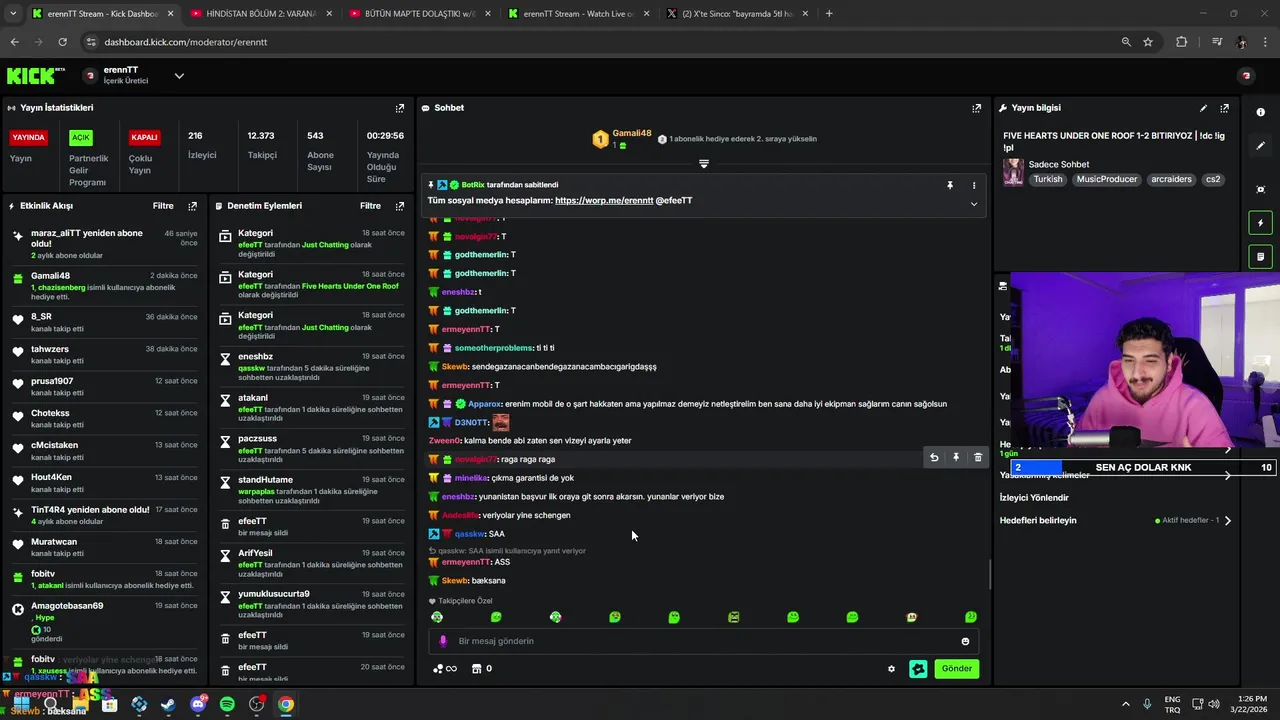Expand Aktif hedefler arrow
The height and width of the screenshot is (720, 1280).
(x=1228, y=520)
